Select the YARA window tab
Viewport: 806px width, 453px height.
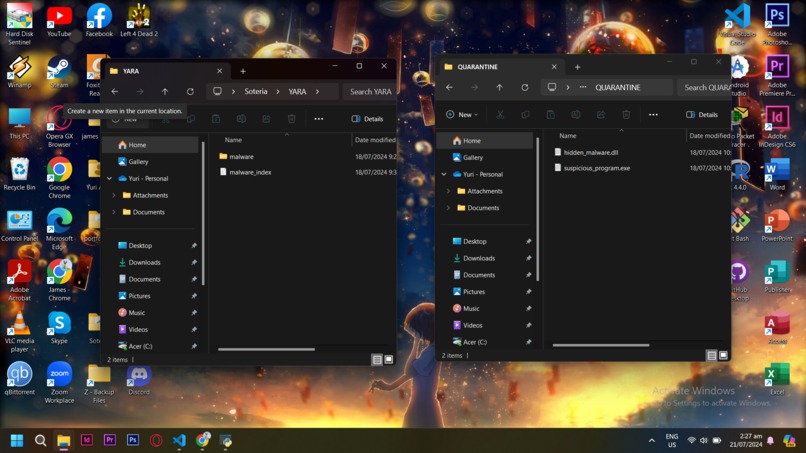tap(167, 71)
